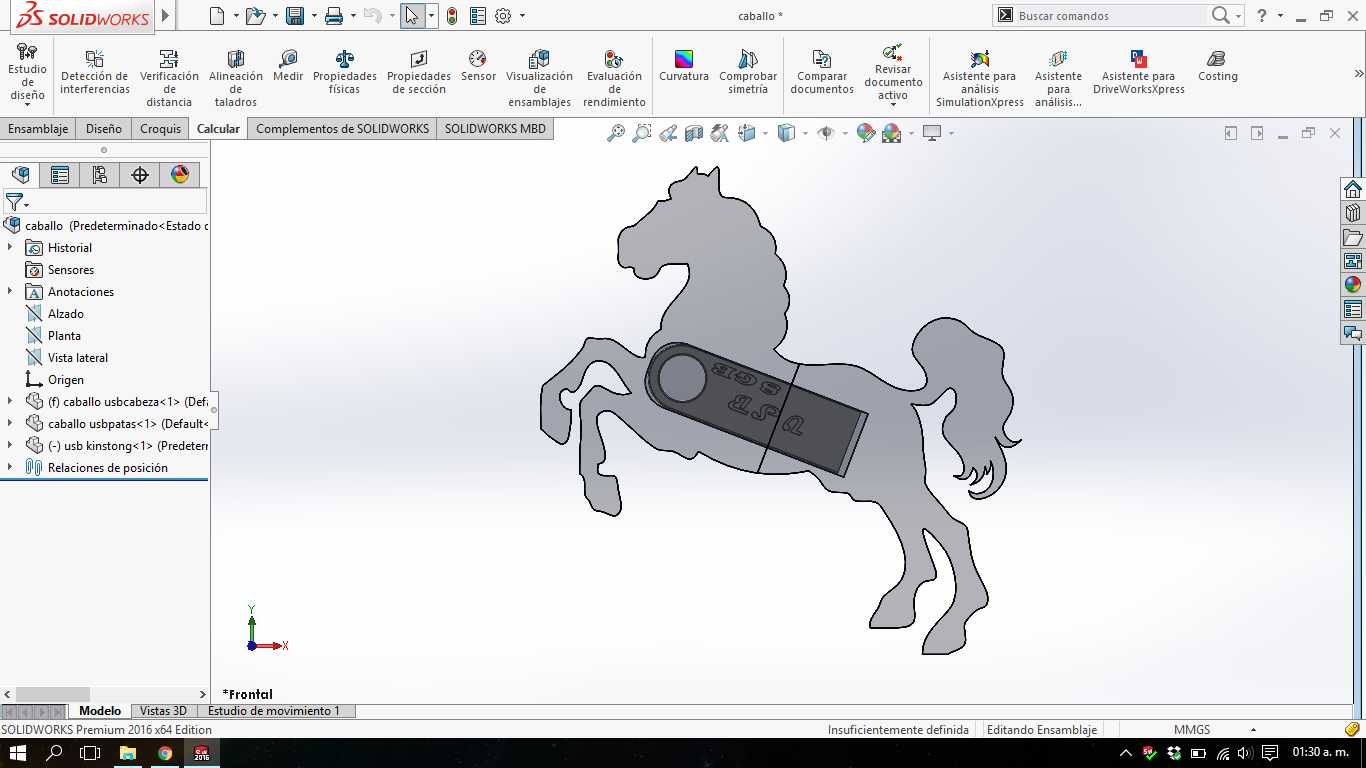Screen dimensions: 1366x768
Task: Switch to Croquis tab
Action: click(161, 129)
